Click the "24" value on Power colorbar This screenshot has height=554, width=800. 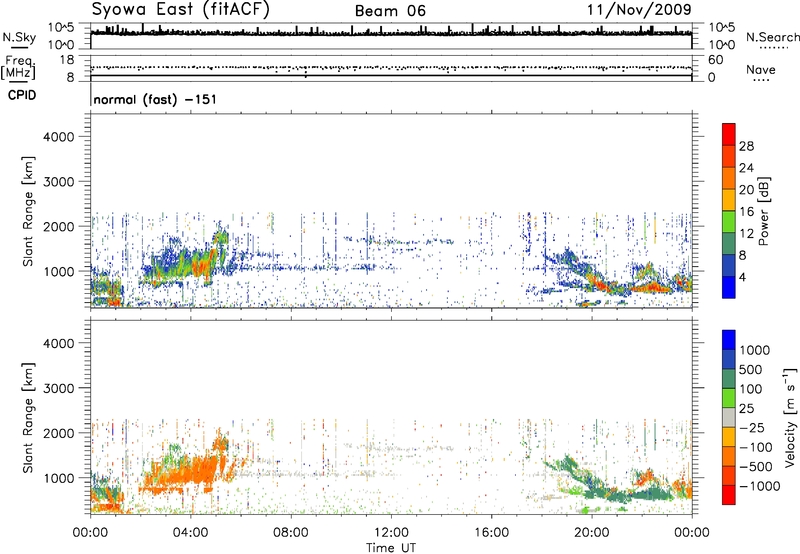tap(746, 168)
